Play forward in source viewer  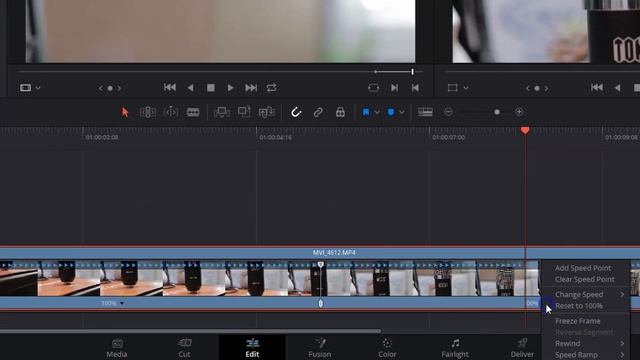point(231,88)
